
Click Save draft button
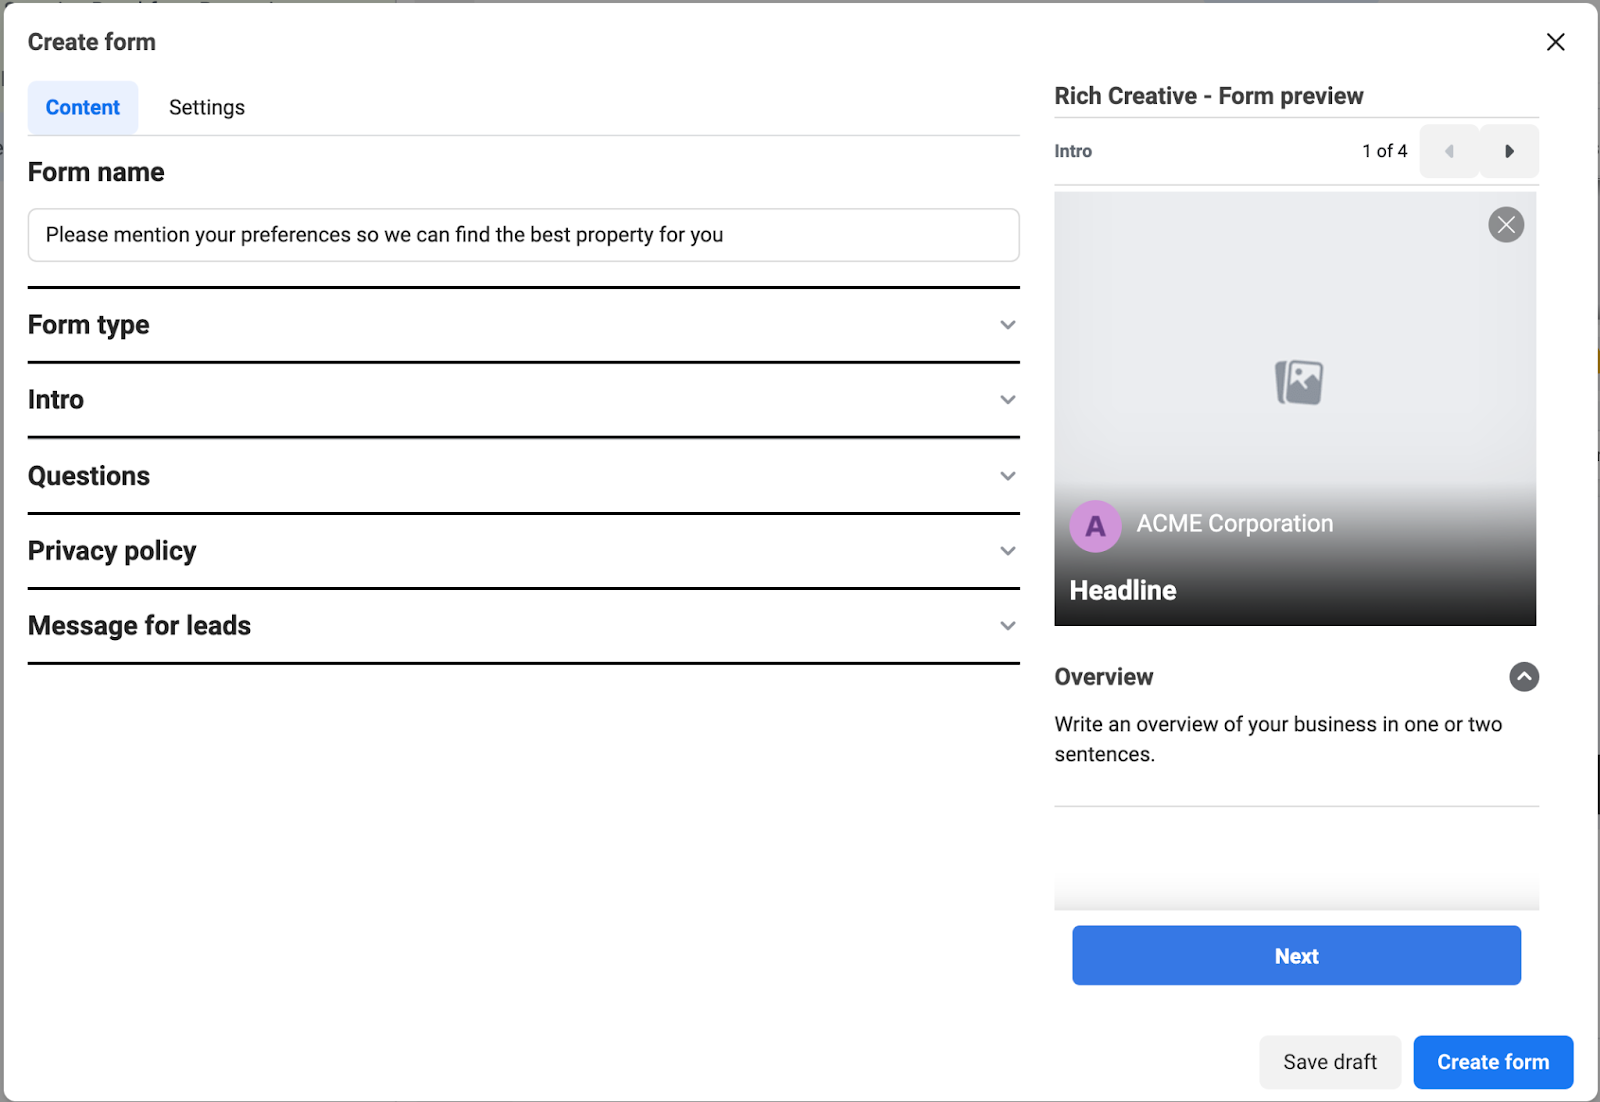[x=1329, y=1062]
